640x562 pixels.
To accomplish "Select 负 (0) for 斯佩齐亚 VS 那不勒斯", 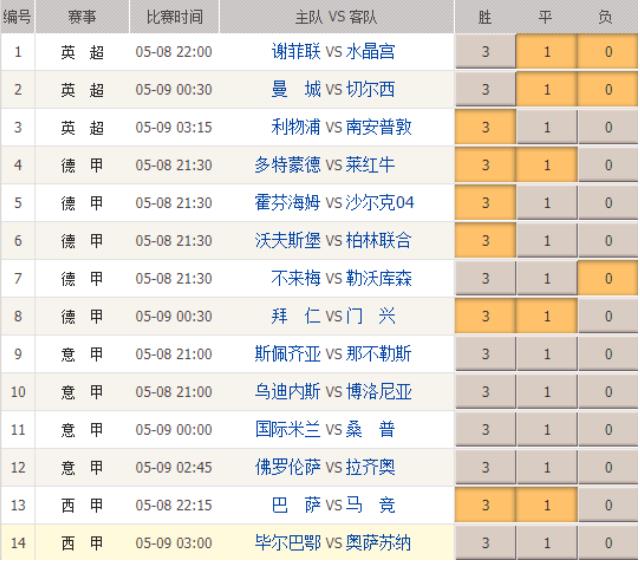I will 608,353.
